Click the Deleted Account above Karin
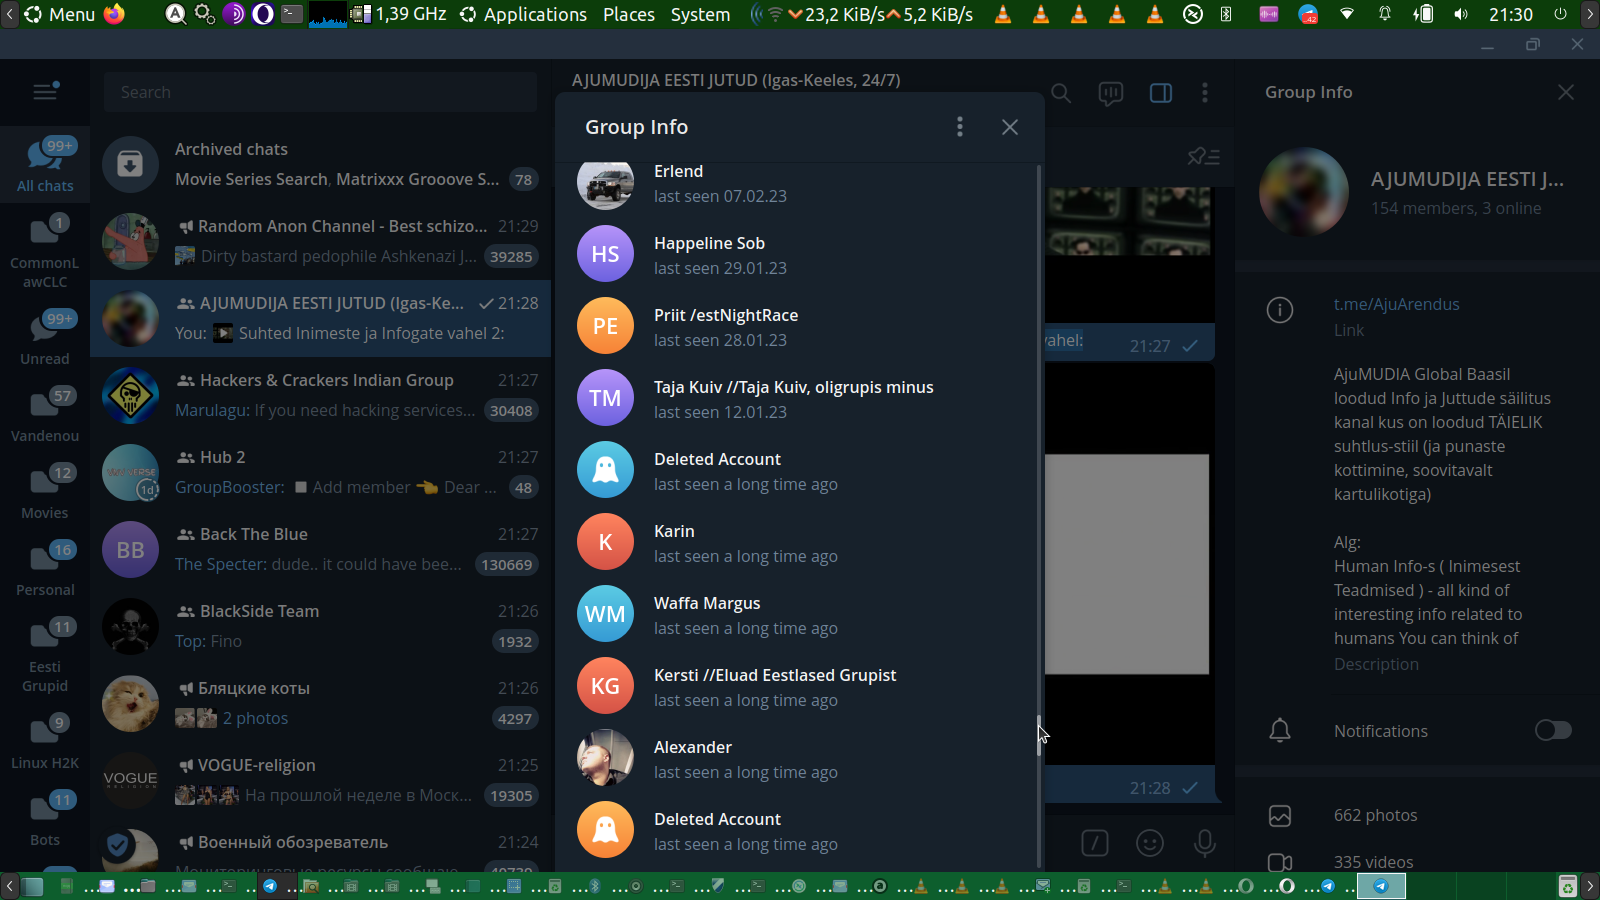This screenshot has height=900, width=1600. [797, 470]
